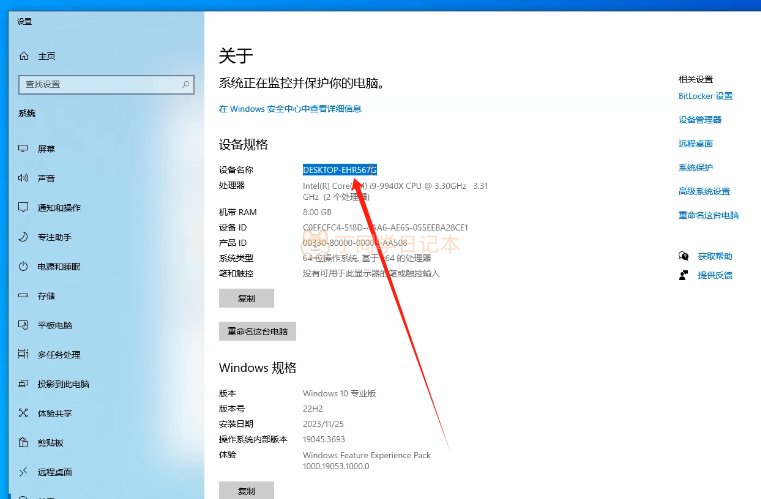Open 多任务处理 multitasking settings
The height and width of the screenshot is (499, 761).
(x=49, y=354)
